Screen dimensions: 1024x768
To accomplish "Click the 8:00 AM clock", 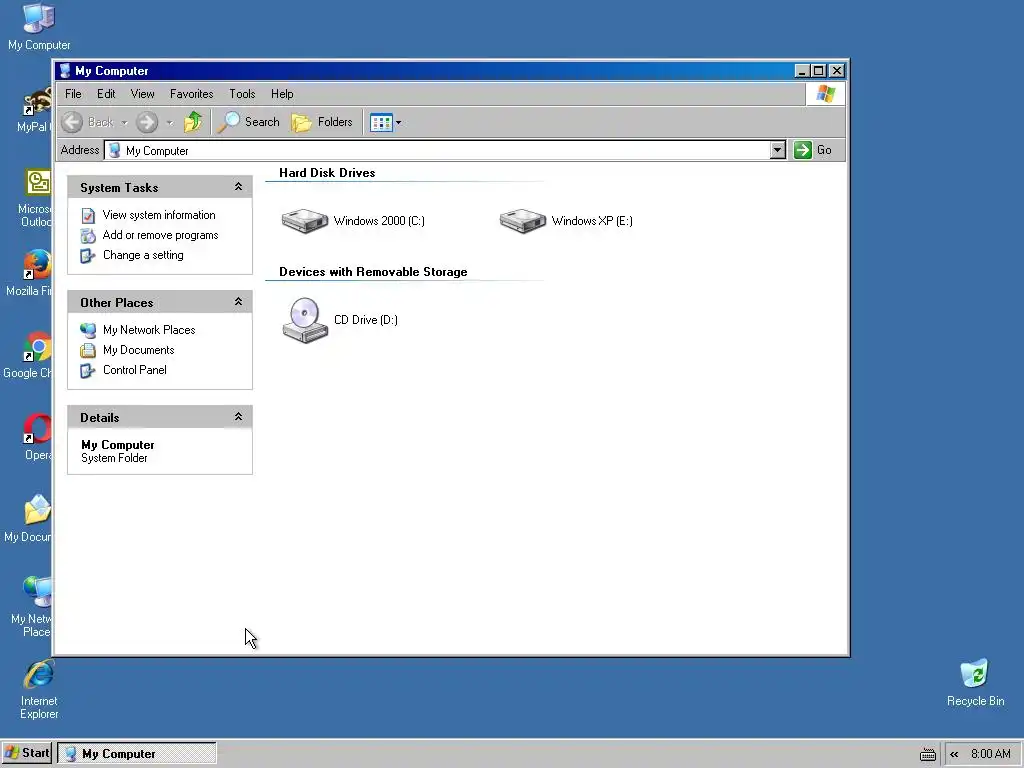I will coord(991,754).
